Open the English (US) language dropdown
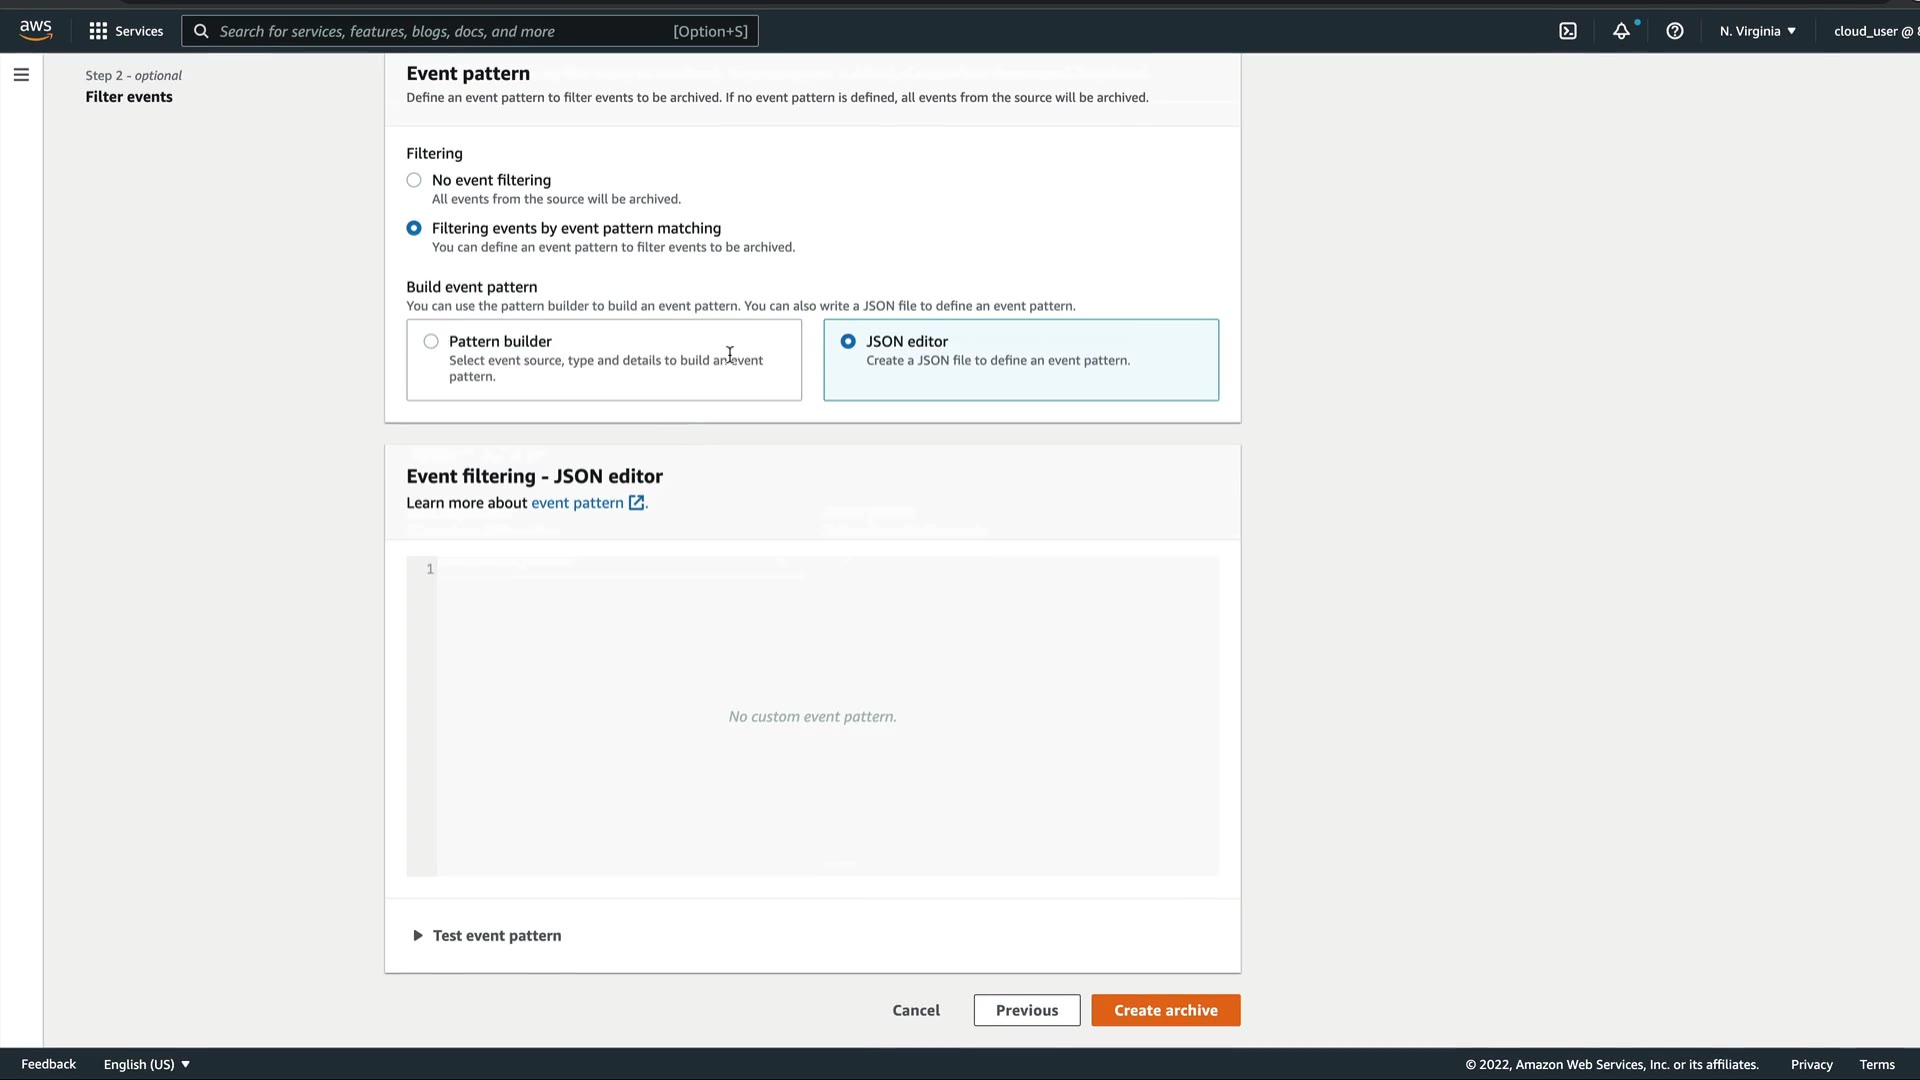Viewport: 1920px width, 1080px height. pos(147,1064)
